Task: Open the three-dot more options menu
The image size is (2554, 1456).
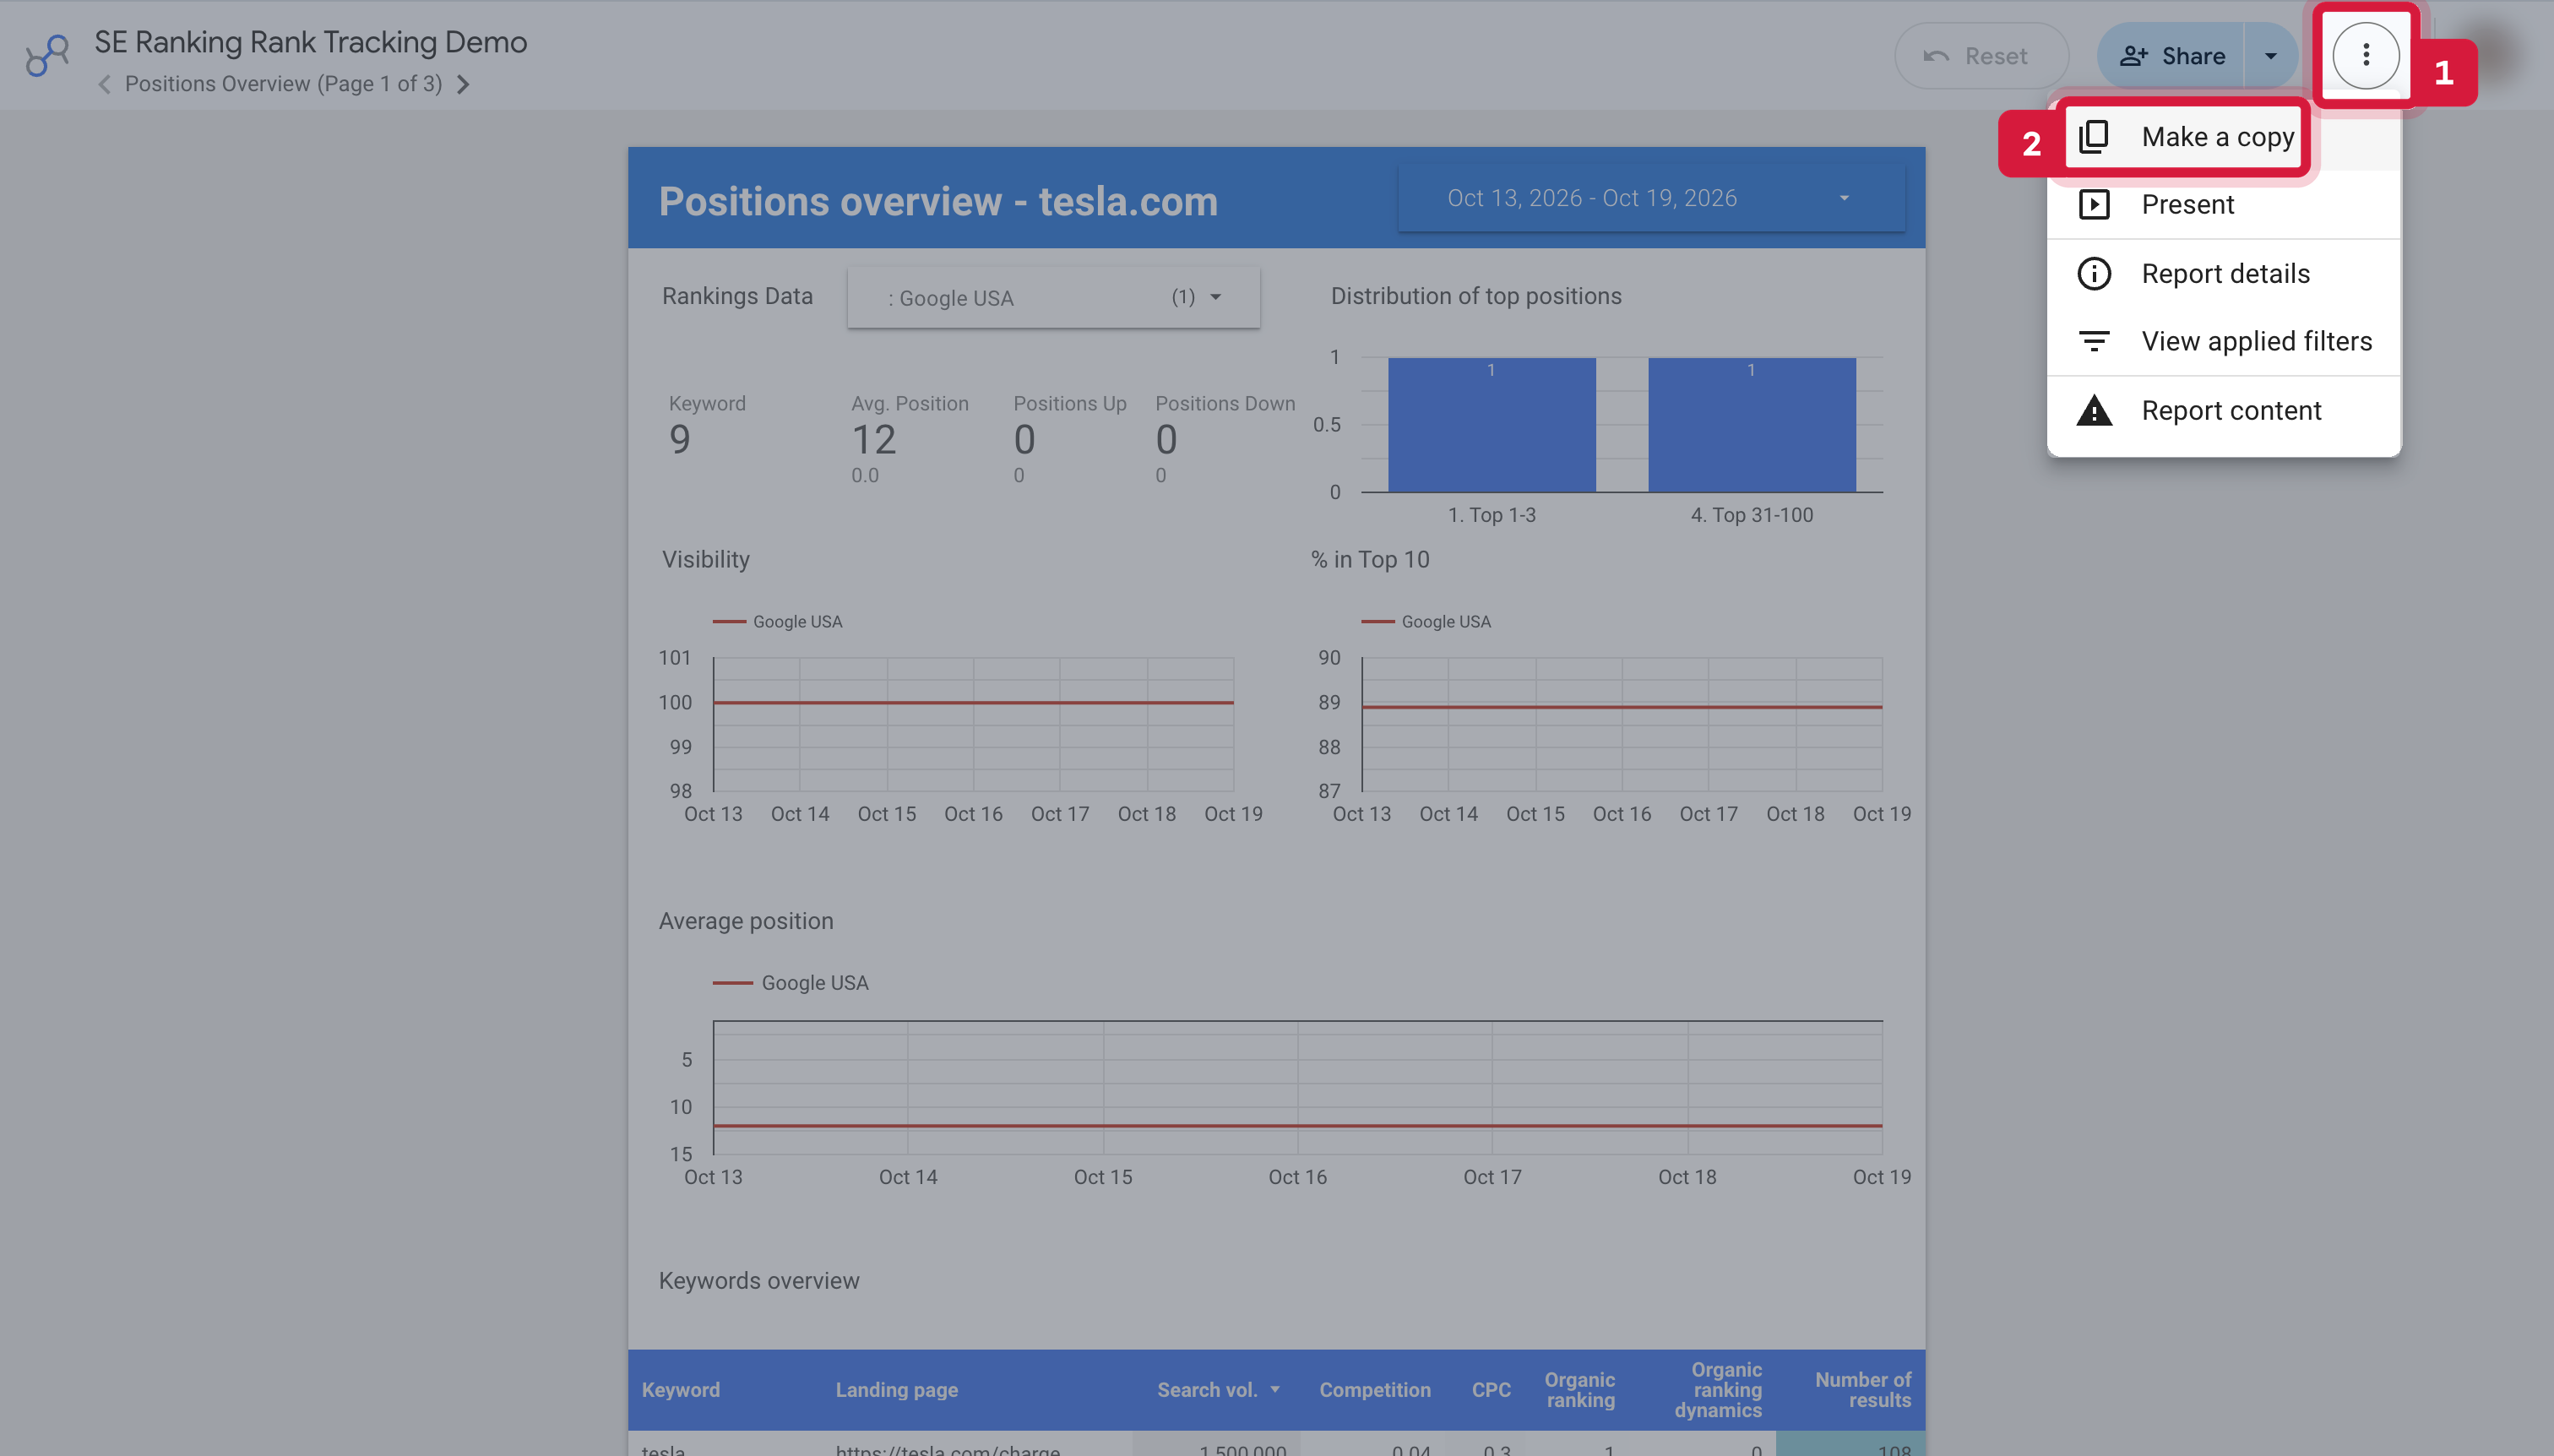Action: [2365, 55]
